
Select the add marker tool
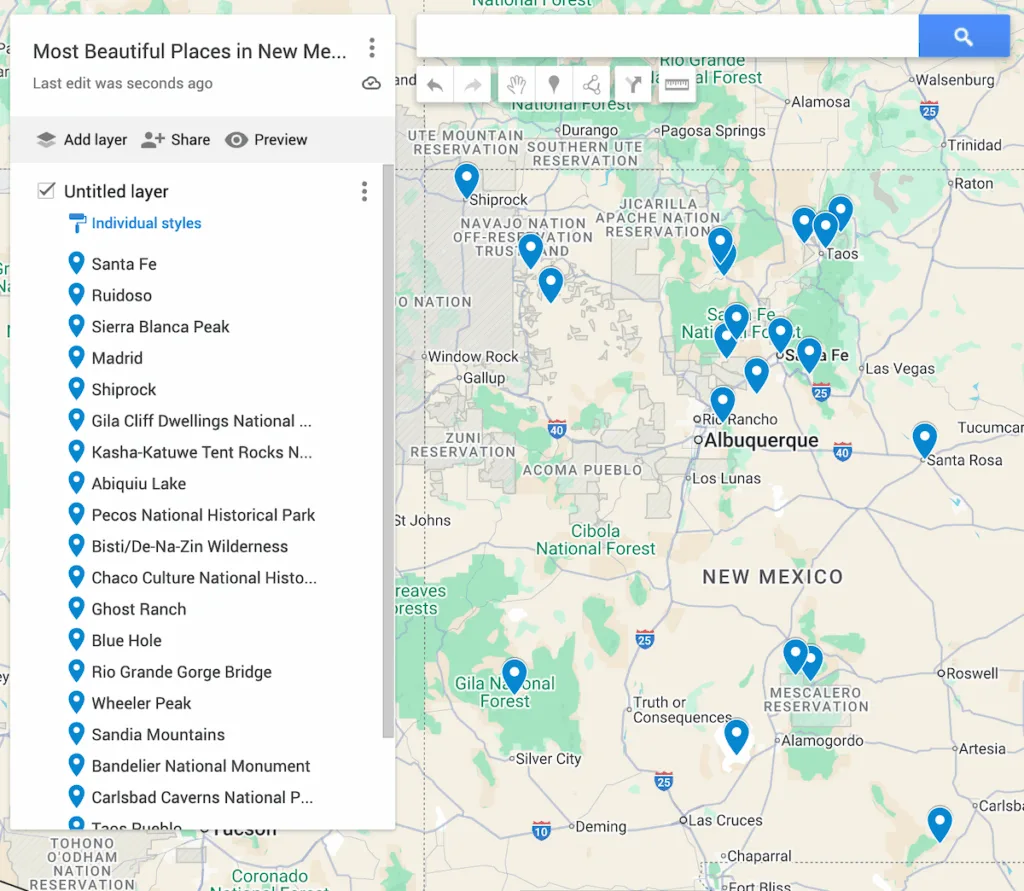pyautogui.click(x=554, y=84)
